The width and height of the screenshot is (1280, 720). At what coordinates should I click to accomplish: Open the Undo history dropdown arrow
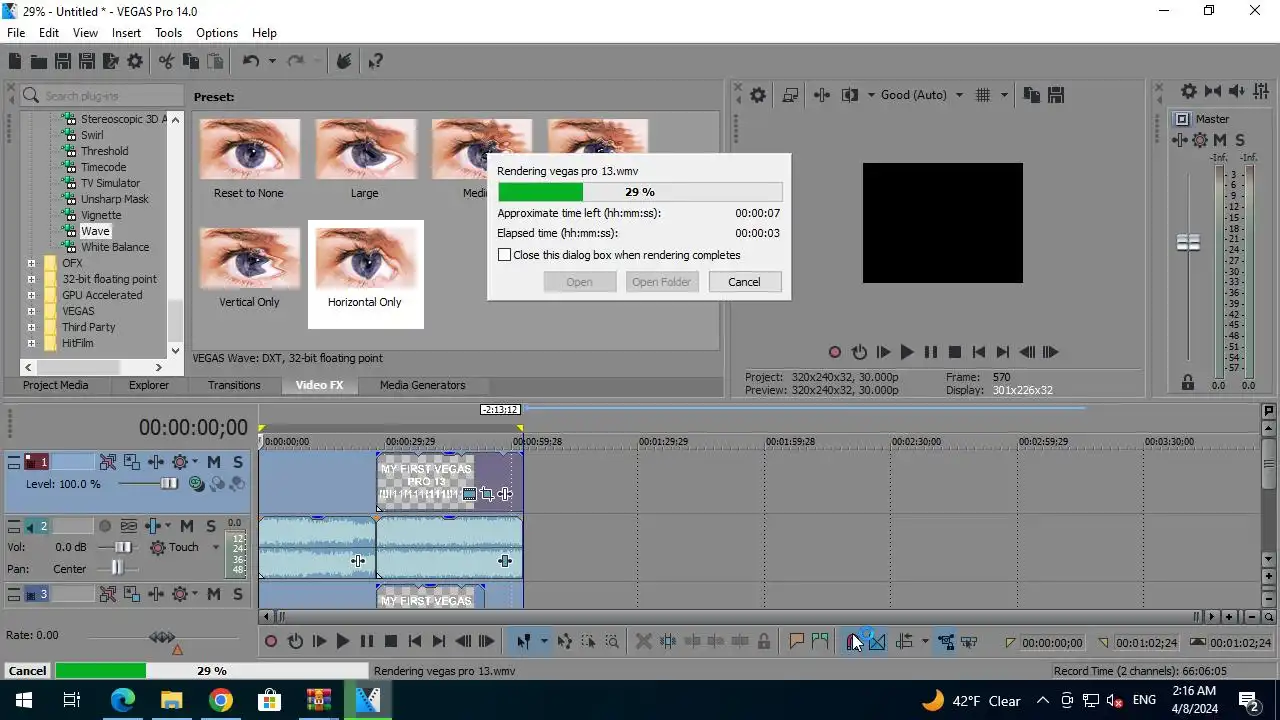click(272, 62)
